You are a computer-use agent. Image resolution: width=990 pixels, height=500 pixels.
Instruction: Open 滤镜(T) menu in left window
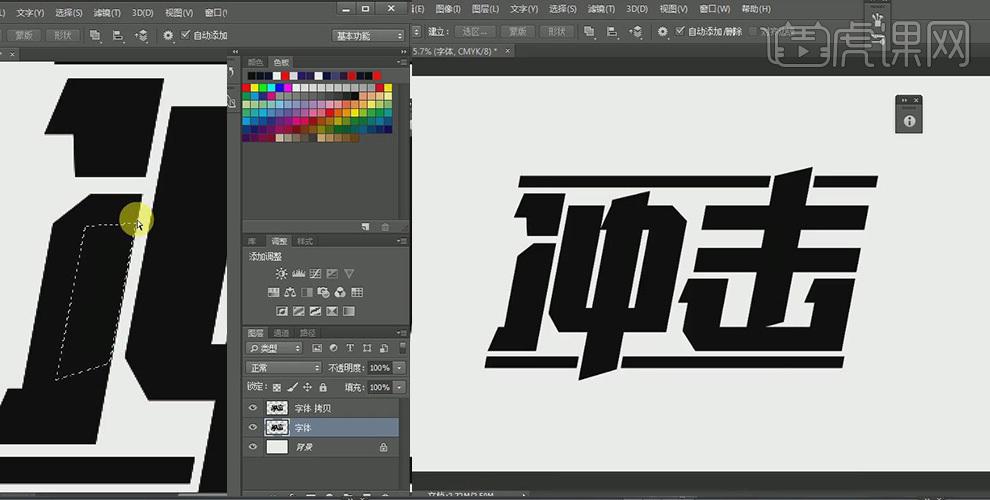(x=107, y=13)
